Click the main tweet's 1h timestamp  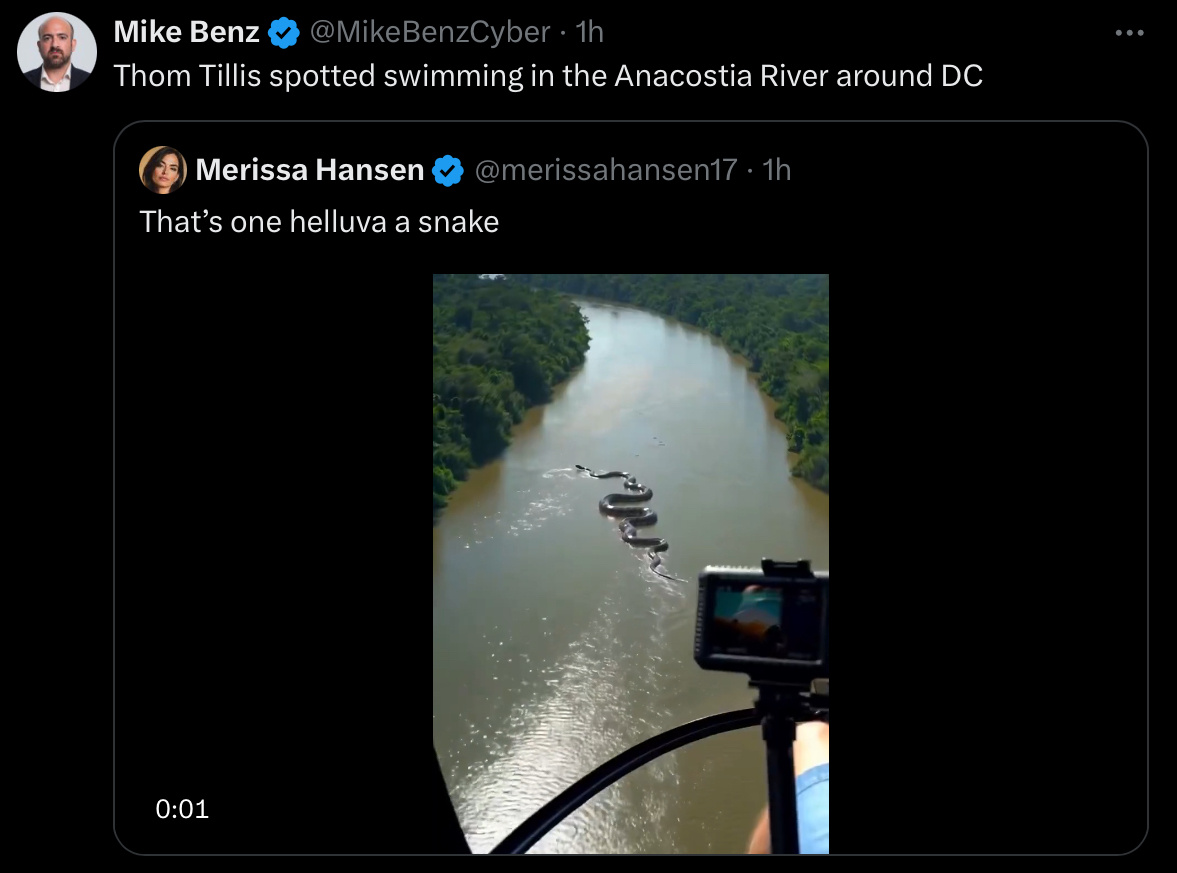click(589, 32)
